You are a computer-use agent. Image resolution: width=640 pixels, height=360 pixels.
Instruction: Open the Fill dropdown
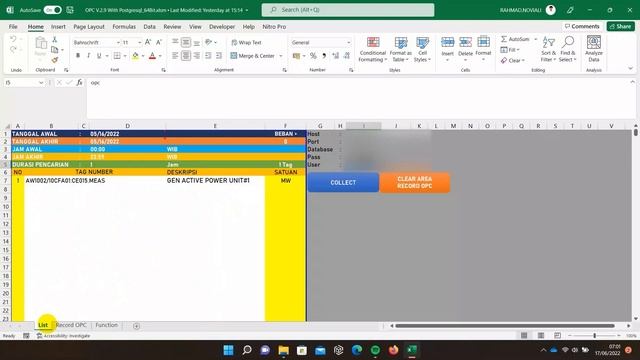(x=510, y=50)
